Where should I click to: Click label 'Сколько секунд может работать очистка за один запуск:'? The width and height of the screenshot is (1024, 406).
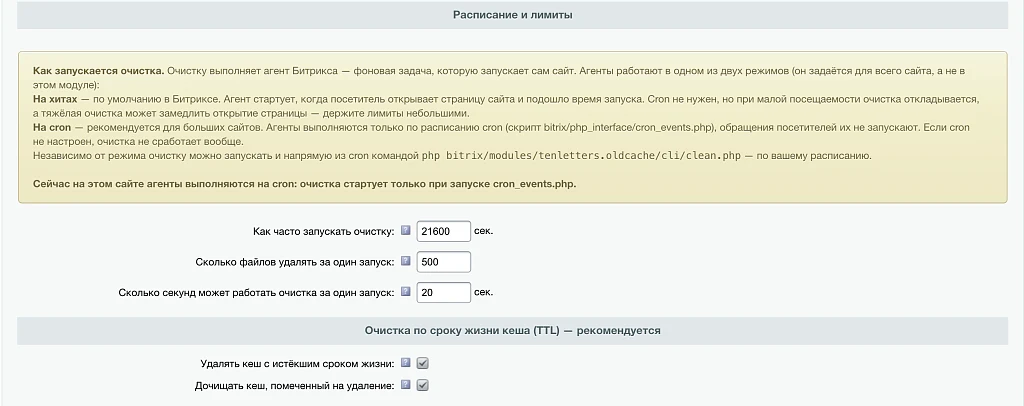pyautogui.click(x=257, y=292)
